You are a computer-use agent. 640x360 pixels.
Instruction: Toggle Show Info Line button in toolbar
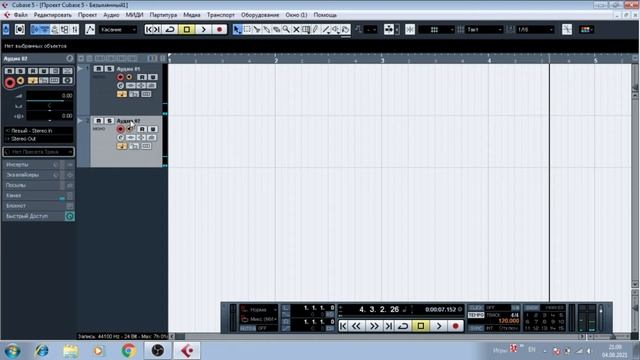44,29
